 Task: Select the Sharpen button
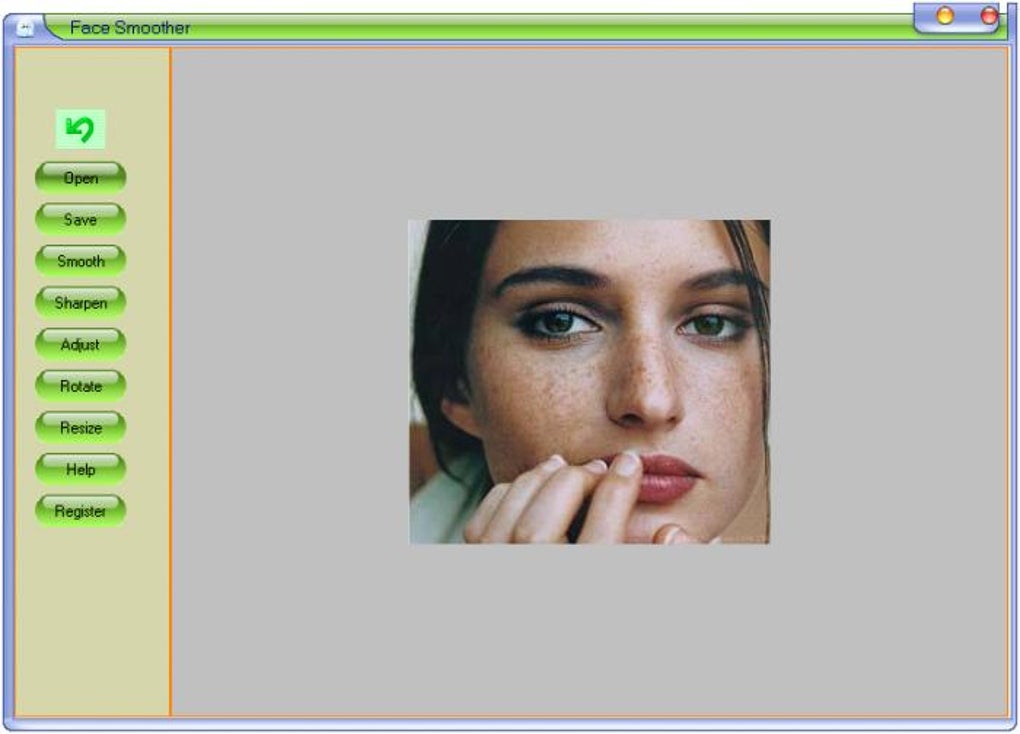tap(80, 303)
